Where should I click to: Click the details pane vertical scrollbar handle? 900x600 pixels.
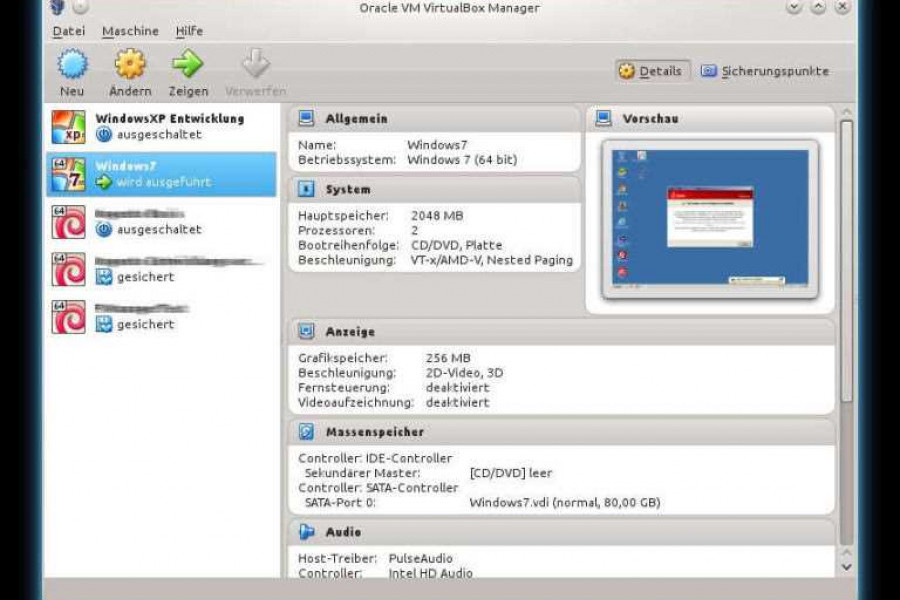[x=846, y=261]
